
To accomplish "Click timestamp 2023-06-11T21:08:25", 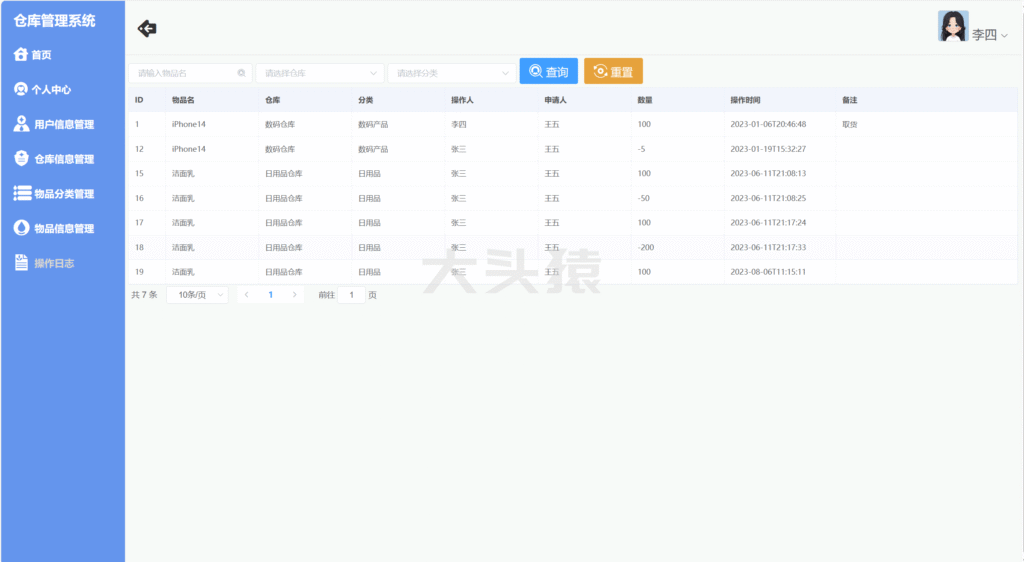I will 768,198.
